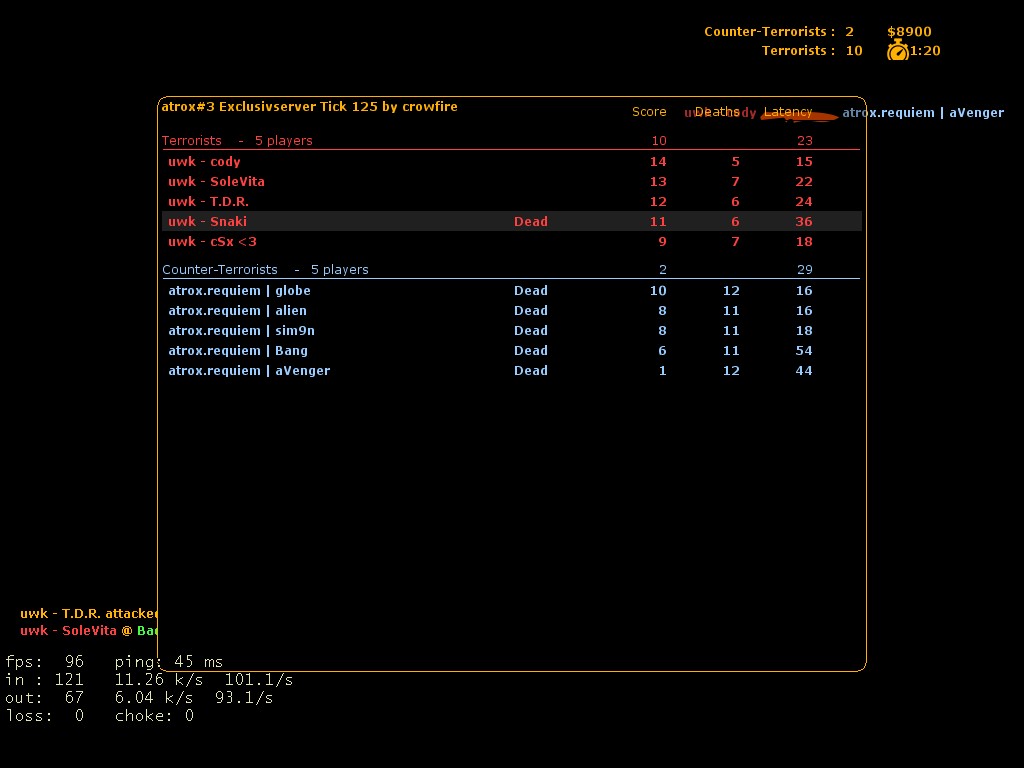The height and width of the screenshot is (768, 1024).
Task: Click the $8900 money display
Action: (x=908, y=32)
